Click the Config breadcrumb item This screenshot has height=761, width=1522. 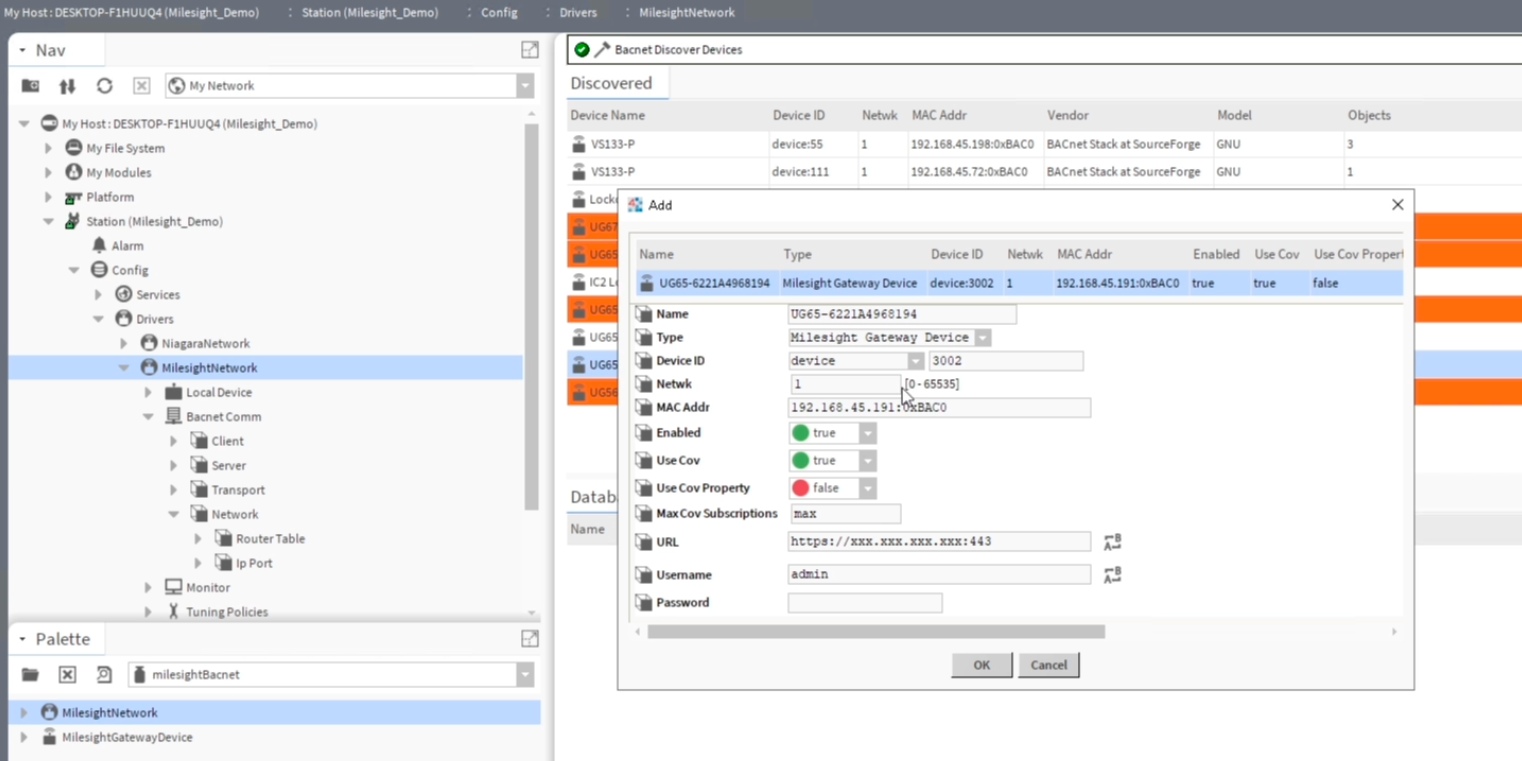pos(499,12)
